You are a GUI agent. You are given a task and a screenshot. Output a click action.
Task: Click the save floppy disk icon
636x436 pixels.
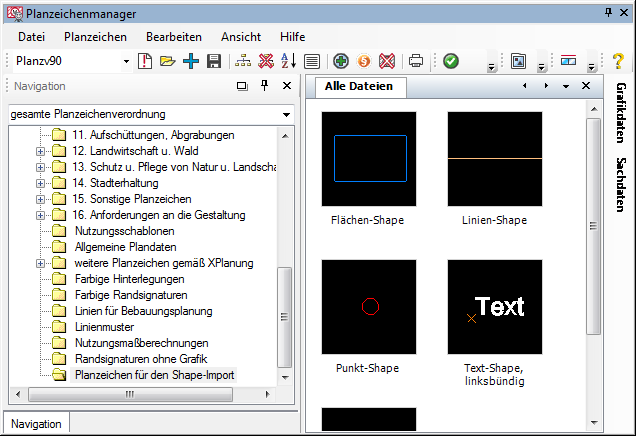point(213,62)
